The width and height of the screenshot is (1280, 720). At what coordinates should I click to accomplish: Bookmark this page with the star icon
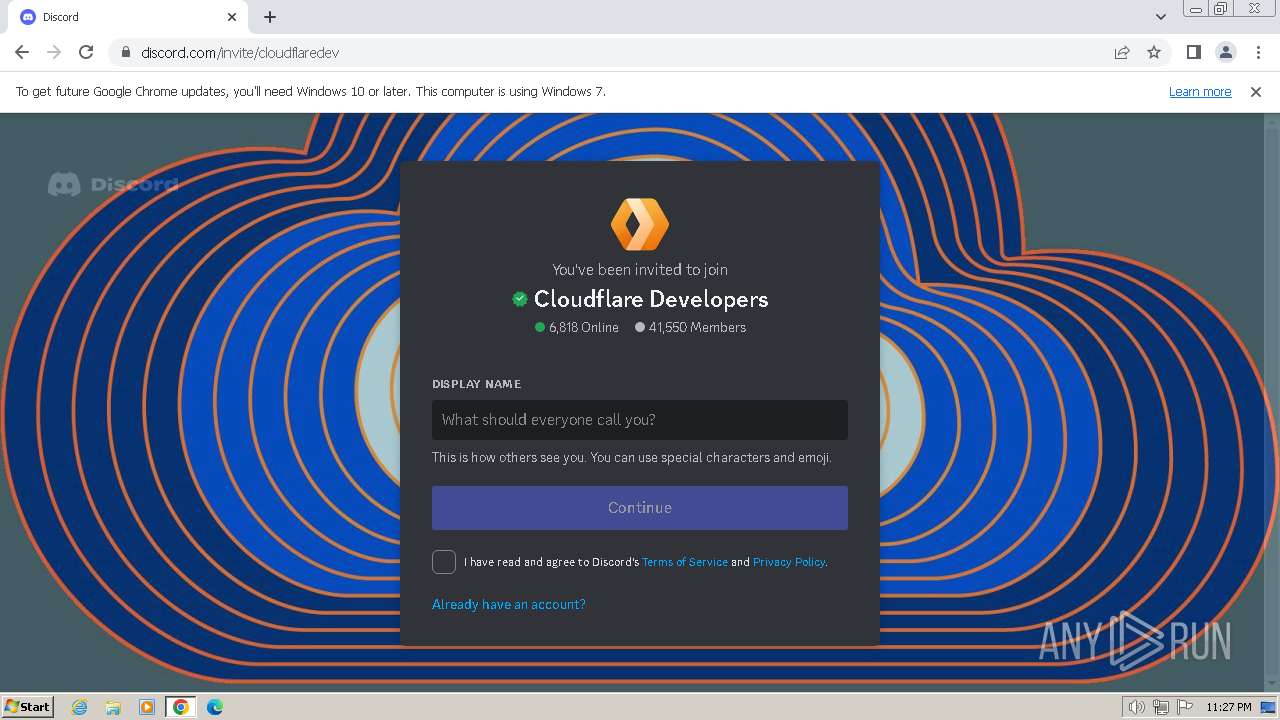tap(1154, 52)
